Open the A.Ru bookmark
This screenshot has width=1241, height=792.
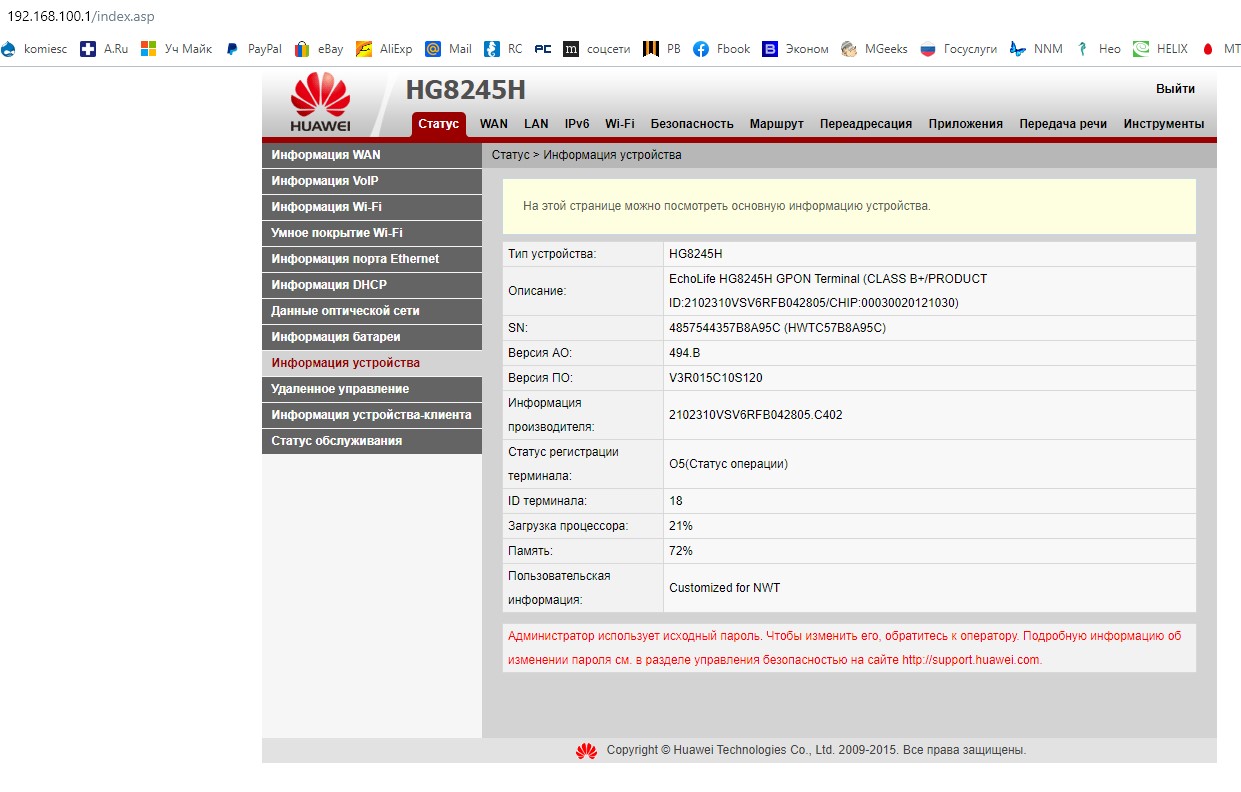click(x=104, y=48)
